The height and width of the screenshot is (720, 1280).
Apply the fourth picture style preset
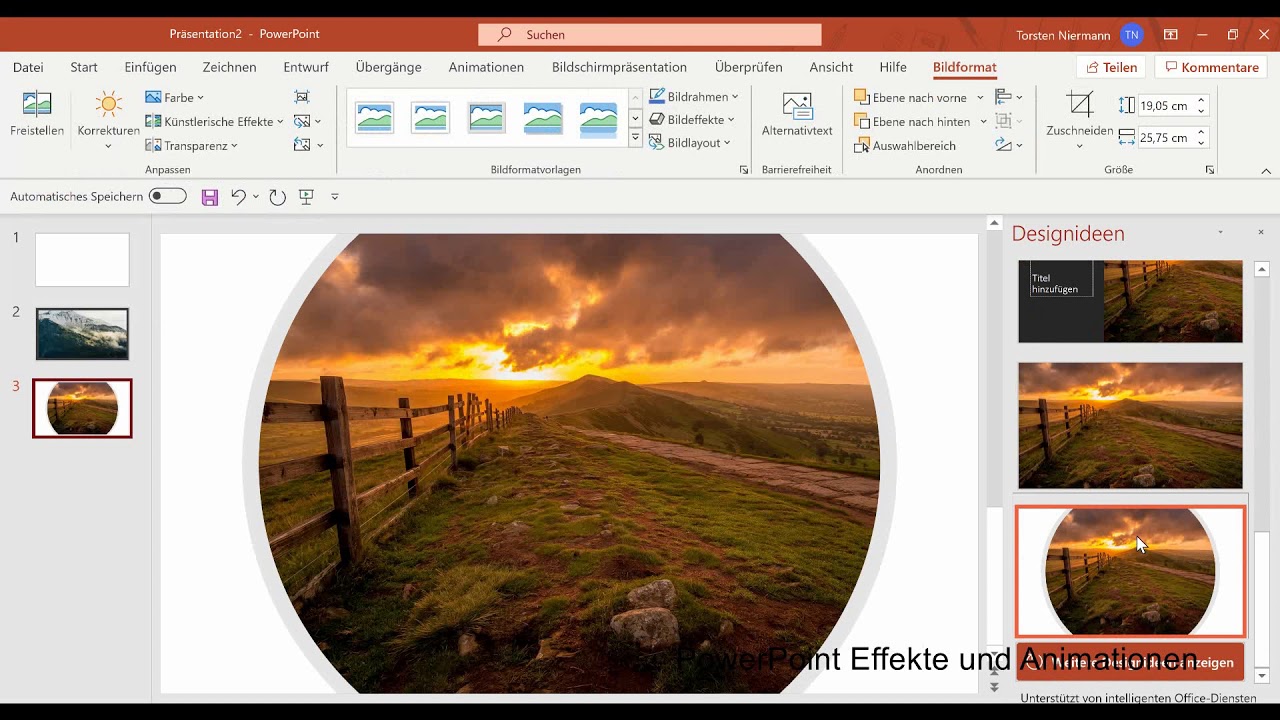click(x=543, y=118)
